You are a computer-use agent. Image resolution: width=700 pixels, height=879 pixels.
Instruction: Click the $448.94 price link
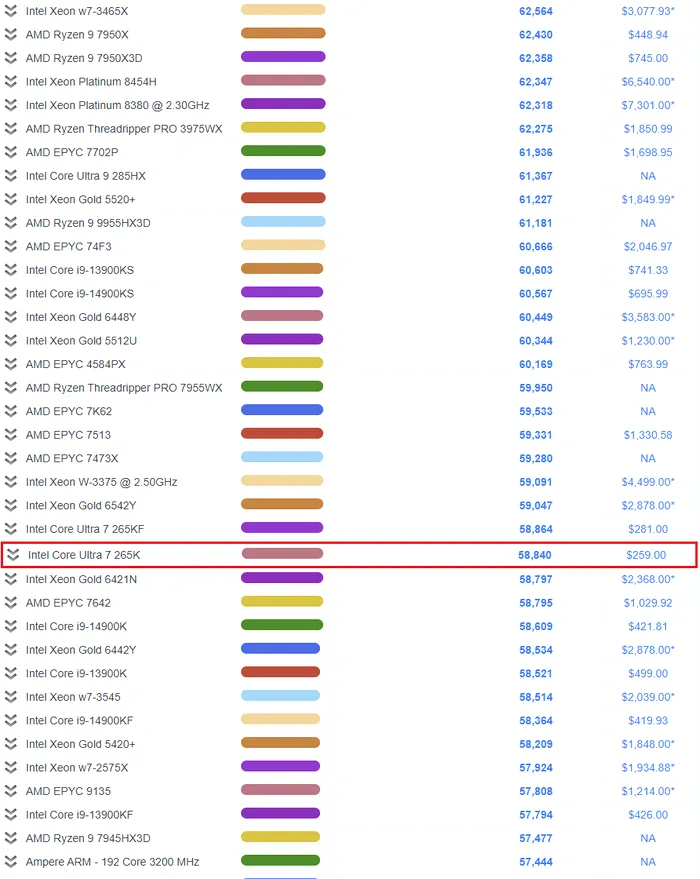click(x=648, y=35)
